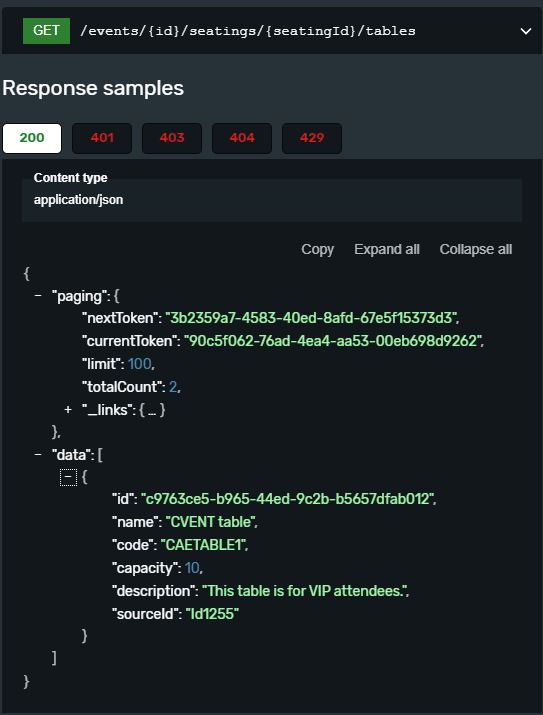Click Expand all in the JSON viewer
This screenshot has width=543, height=715.
point(387,249)
